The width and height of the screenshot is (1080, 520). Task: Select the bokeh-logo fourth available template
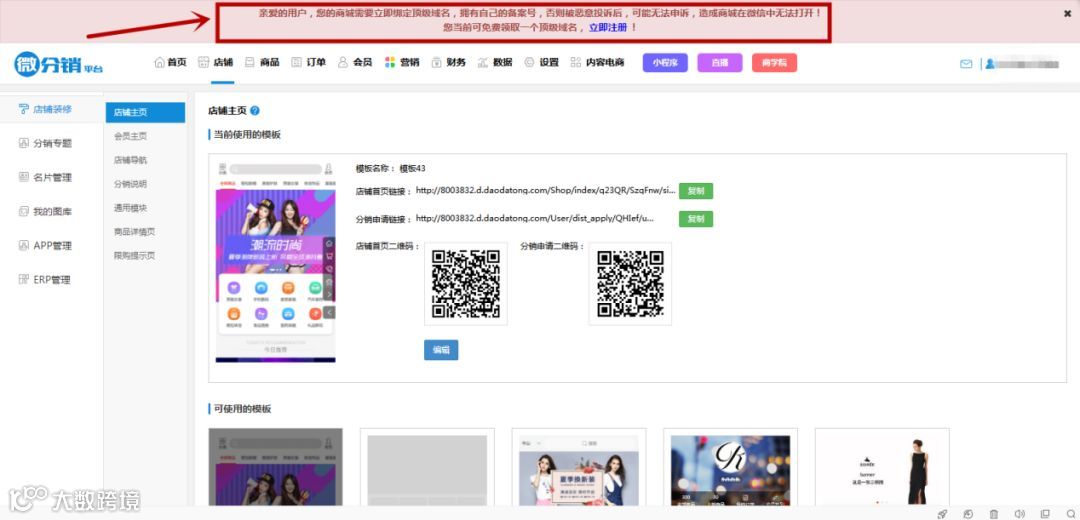point(730,468)
